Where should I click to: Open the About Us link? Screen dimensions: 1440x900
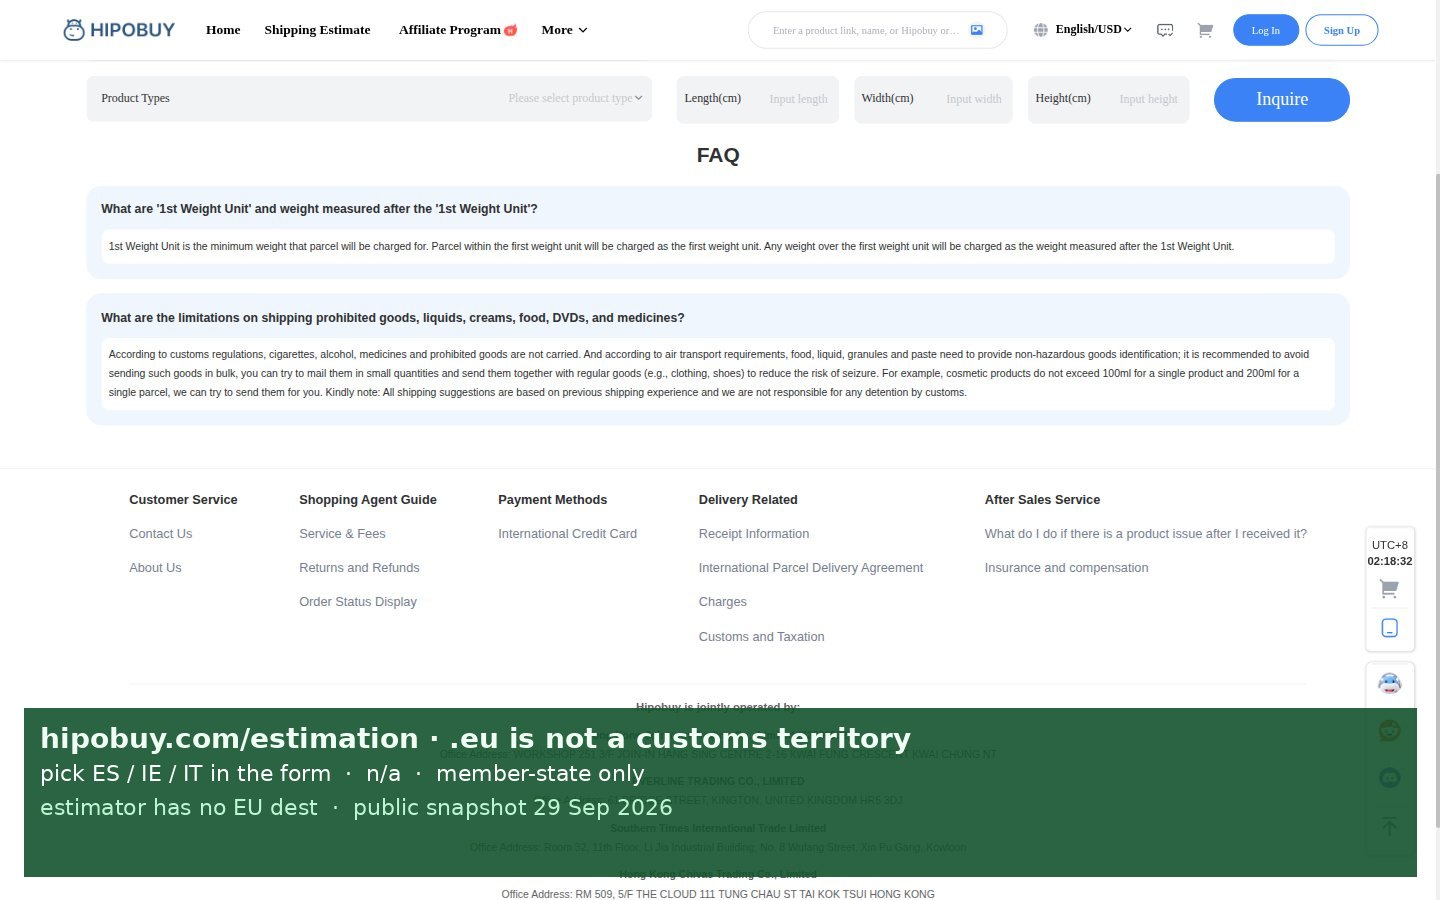click(x=155, y=568)
